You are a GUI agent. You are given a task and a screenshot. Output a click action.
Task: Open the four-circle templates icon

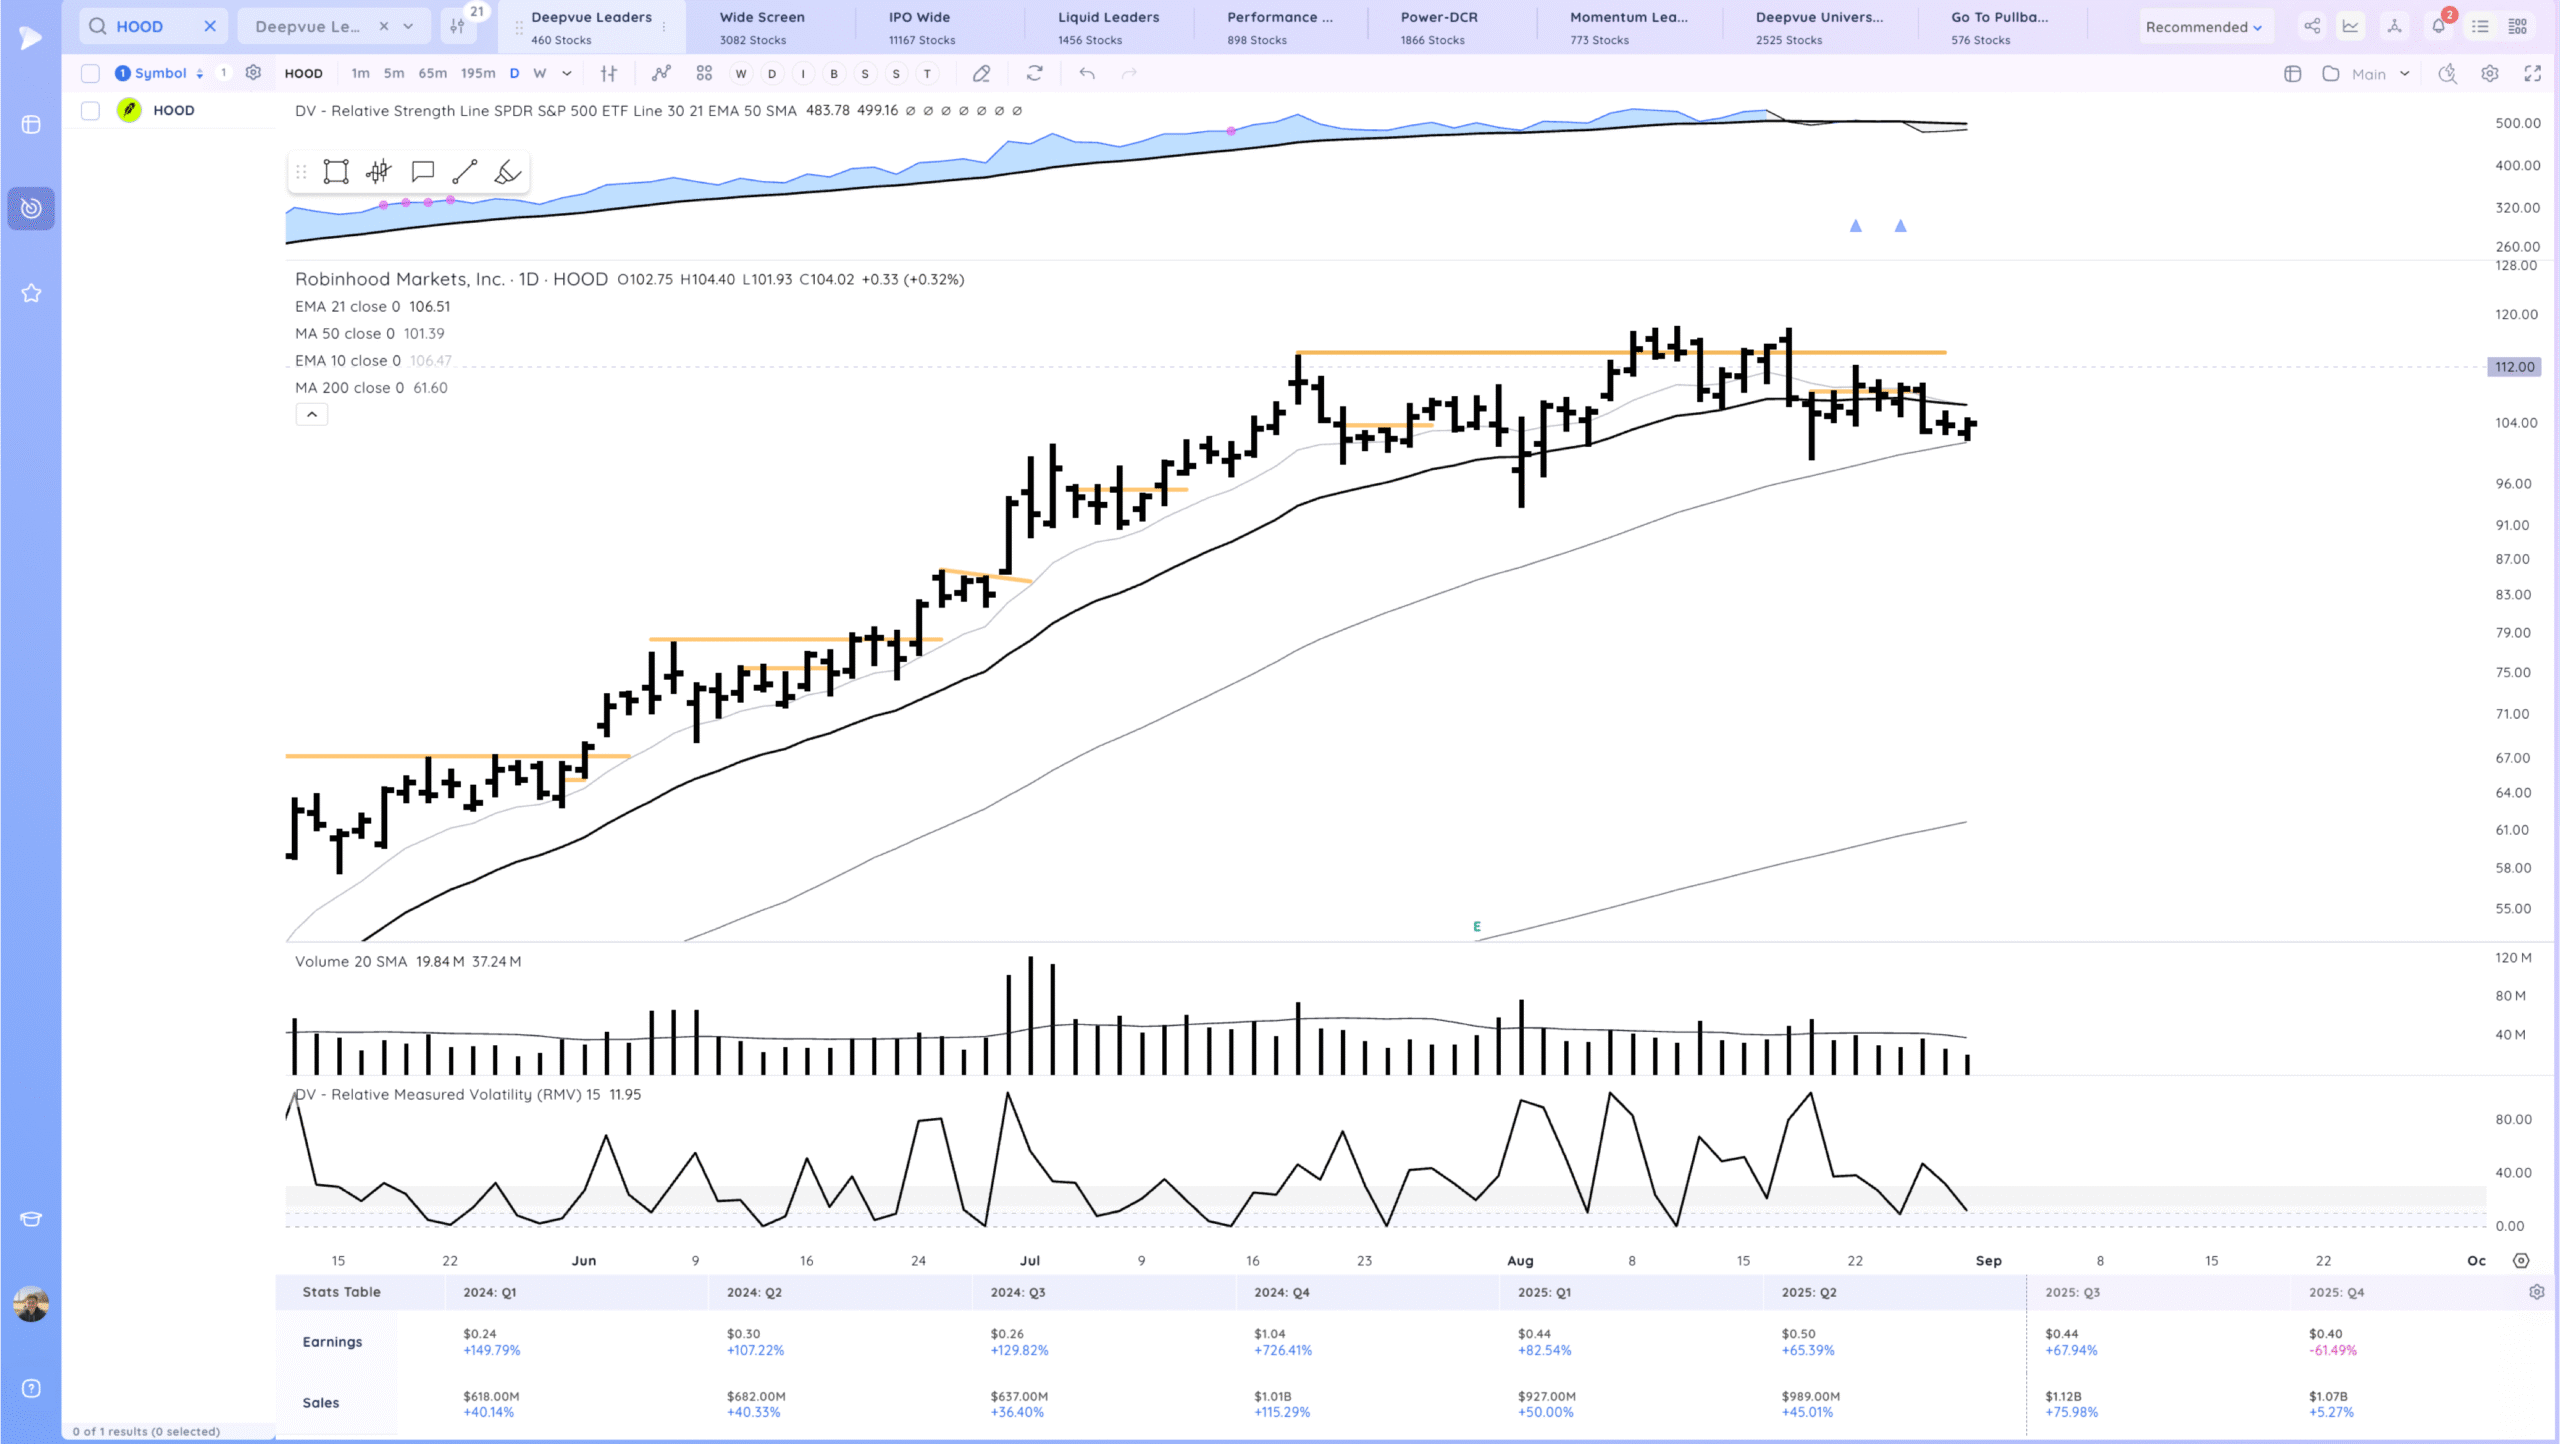coord(704,73)
